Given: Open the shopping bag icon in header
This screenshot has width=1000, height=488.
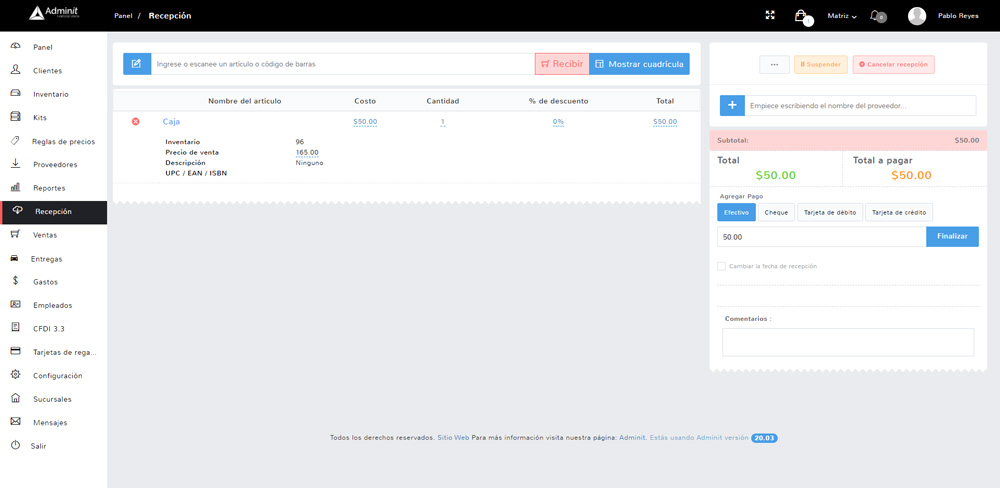Looking at the screenshot, I should (800, 15).
